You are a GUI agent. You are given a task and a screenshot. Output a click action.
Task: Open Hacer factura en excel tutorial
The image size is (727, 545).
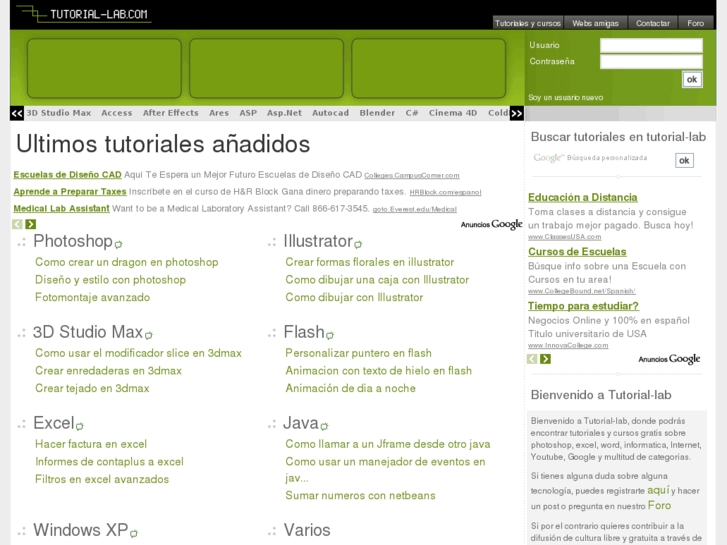coord(91,444)
